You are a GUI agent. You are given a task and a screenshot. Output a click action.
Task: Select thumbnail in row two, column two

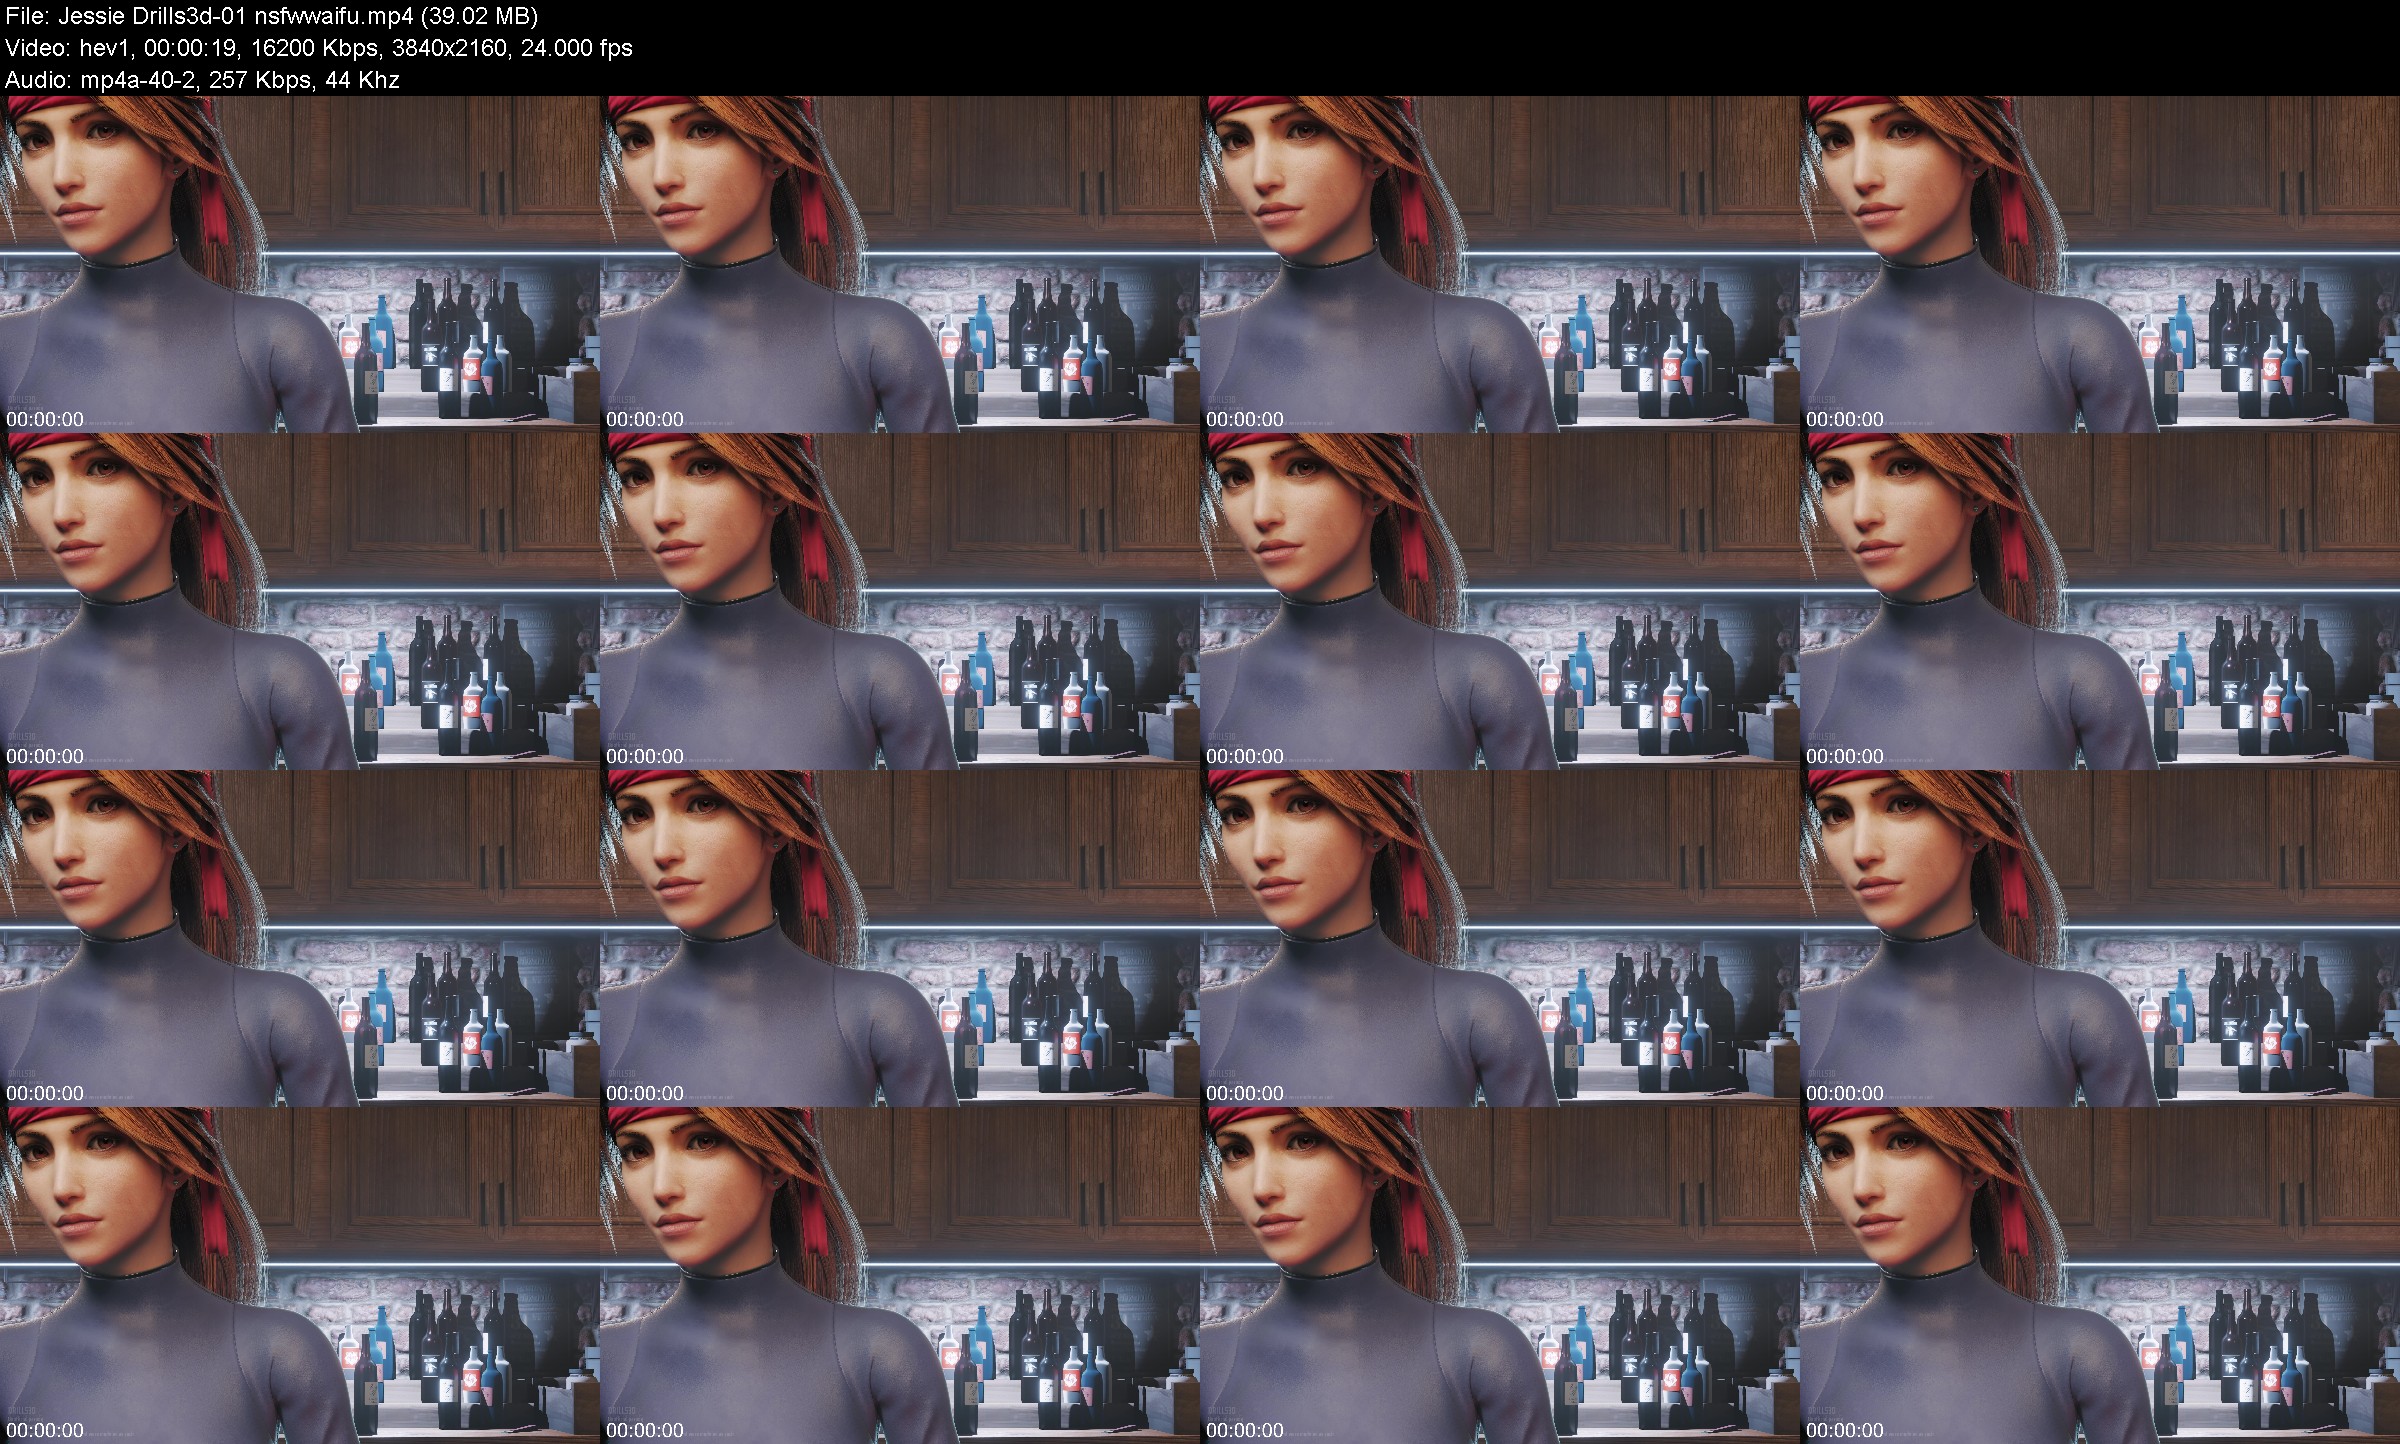pyautogui.click(x=900, y=601)
